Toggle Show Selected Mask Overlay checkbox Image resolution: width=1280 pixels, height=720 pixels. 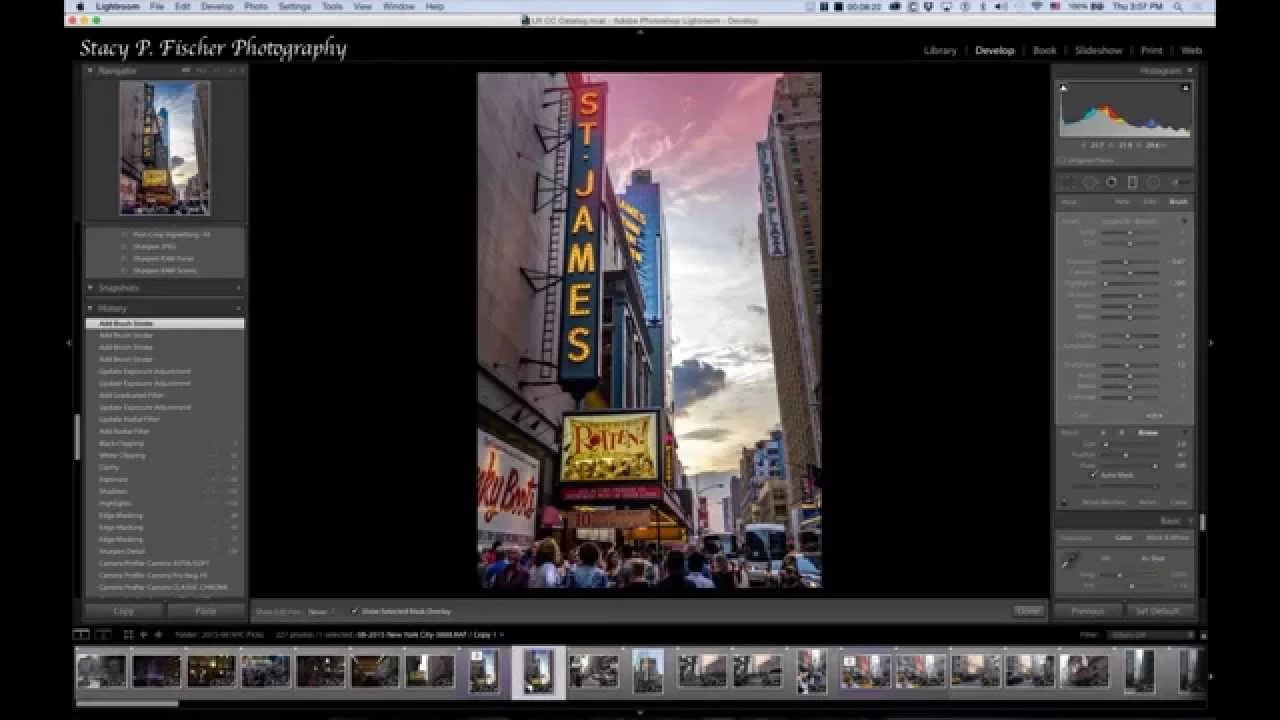[x=354, y=610]
